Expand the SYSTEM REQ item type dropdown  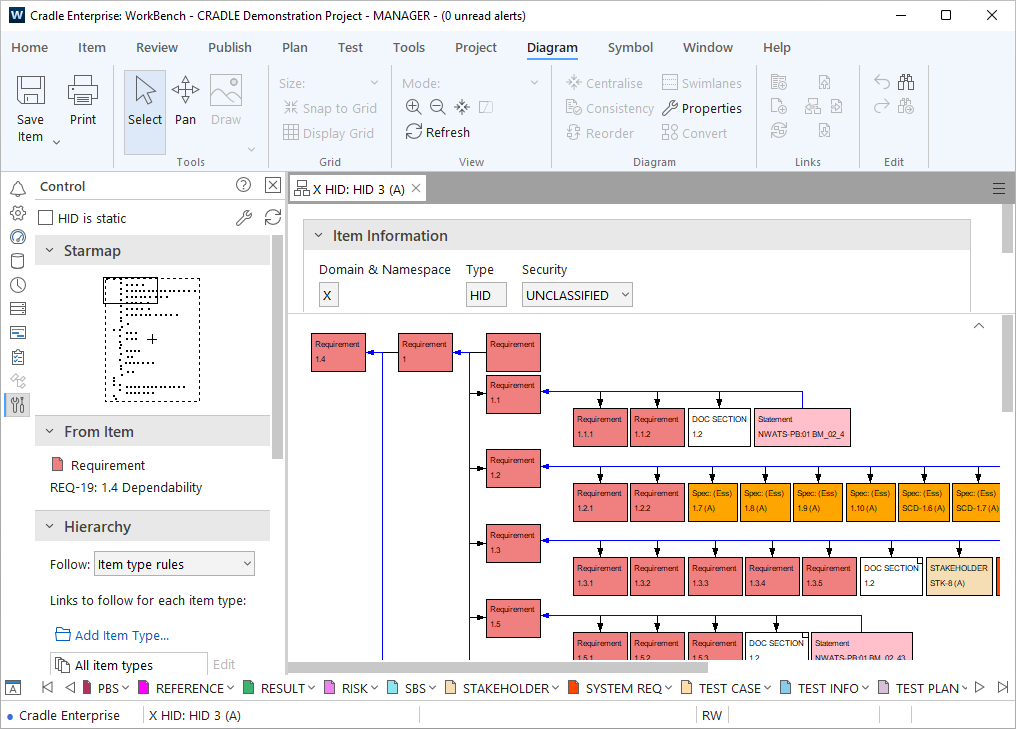tap(668, 688)
